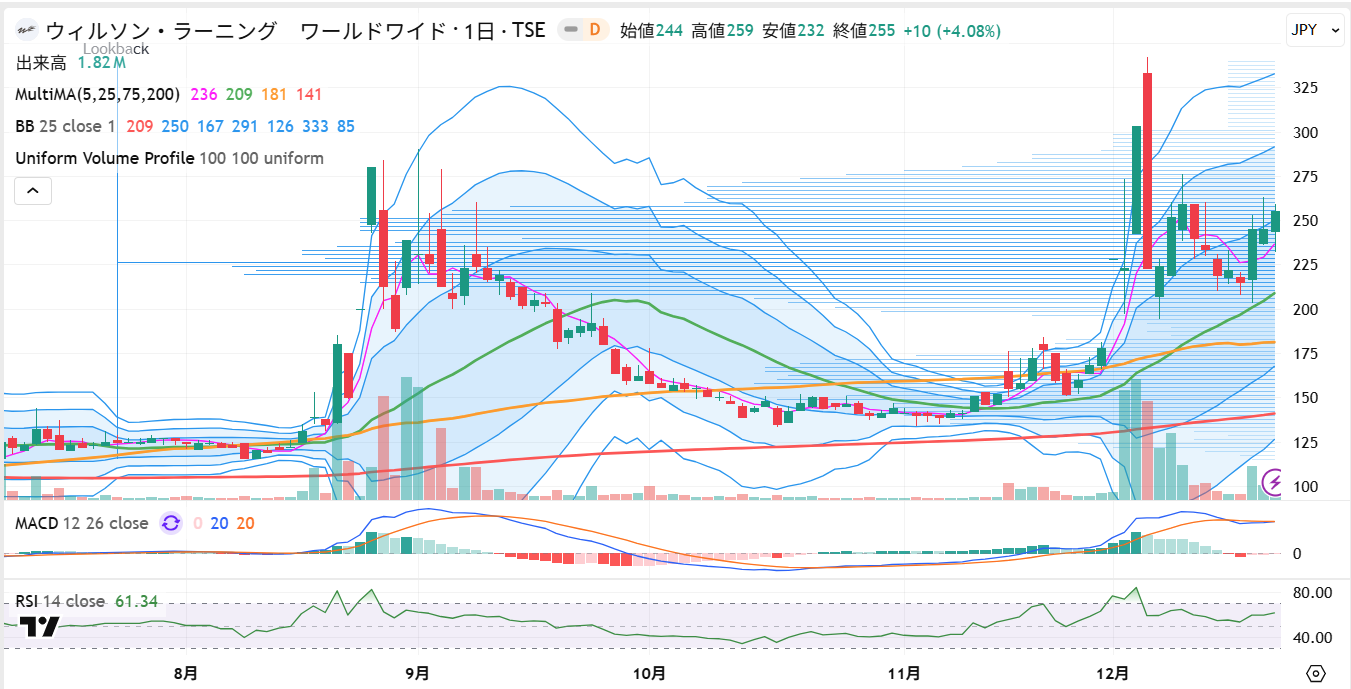Click the 300 level on price scale

coord(1304,133)
